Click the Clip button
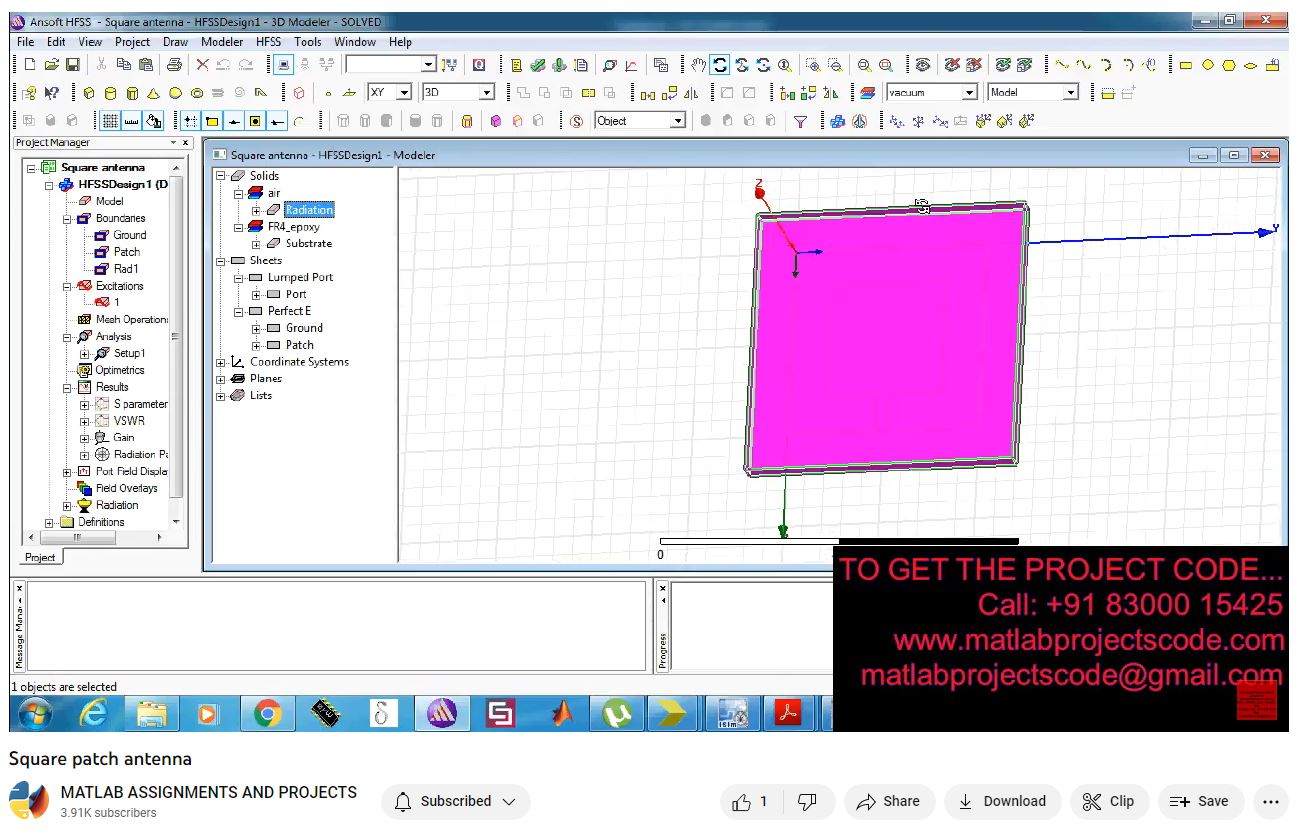1300x833 pixels. pos(1109,801)
